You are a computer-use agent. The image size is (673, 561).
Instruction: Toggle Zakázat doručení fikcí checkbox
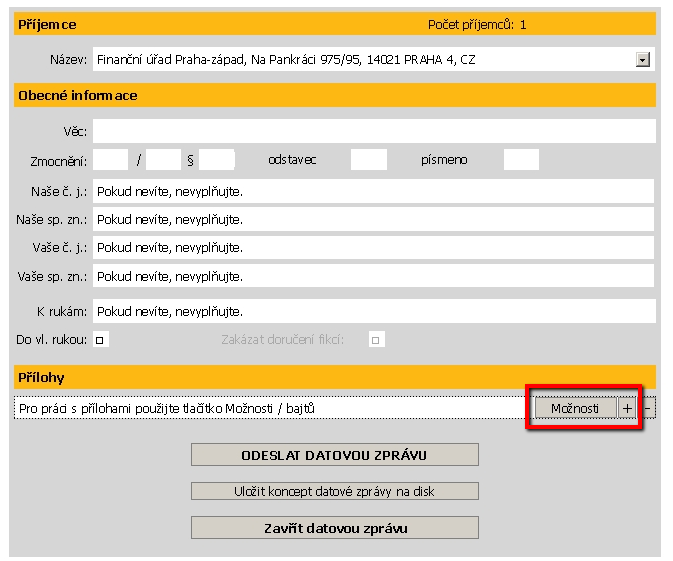tap(376, 340)
